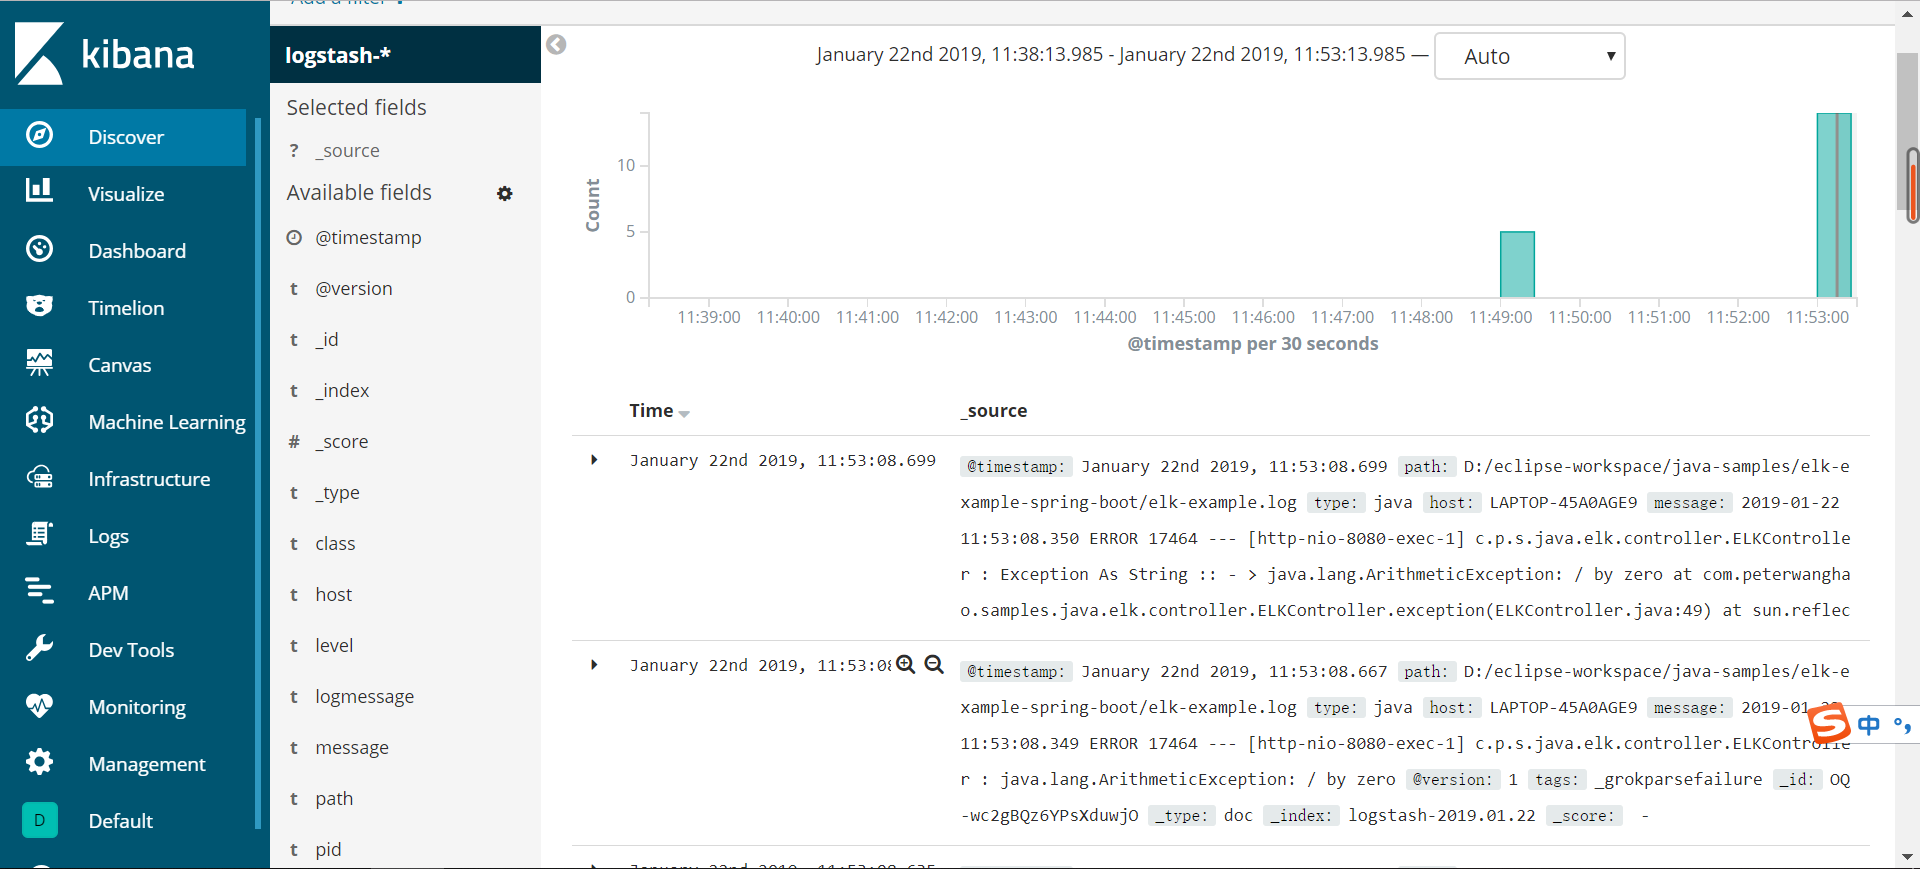The image size is (1920, 869).
Task: Open Management gear icon
Action: (40, 762)
